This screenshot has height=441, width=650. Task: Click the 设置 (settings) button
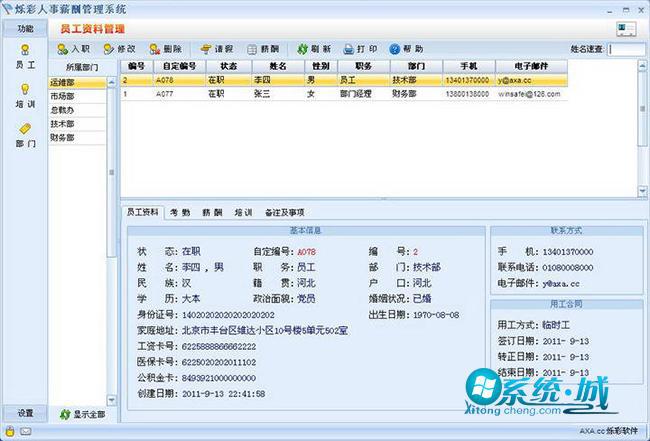[x=25, y=414]
